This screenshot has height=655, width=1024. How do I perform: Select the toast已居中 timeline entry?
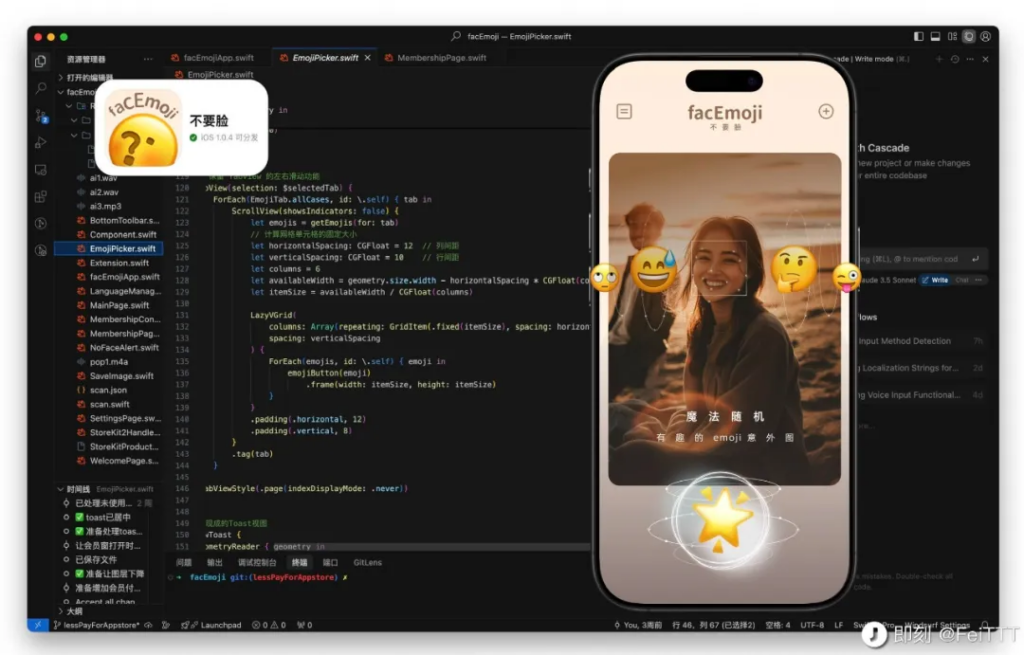[103, 517]
